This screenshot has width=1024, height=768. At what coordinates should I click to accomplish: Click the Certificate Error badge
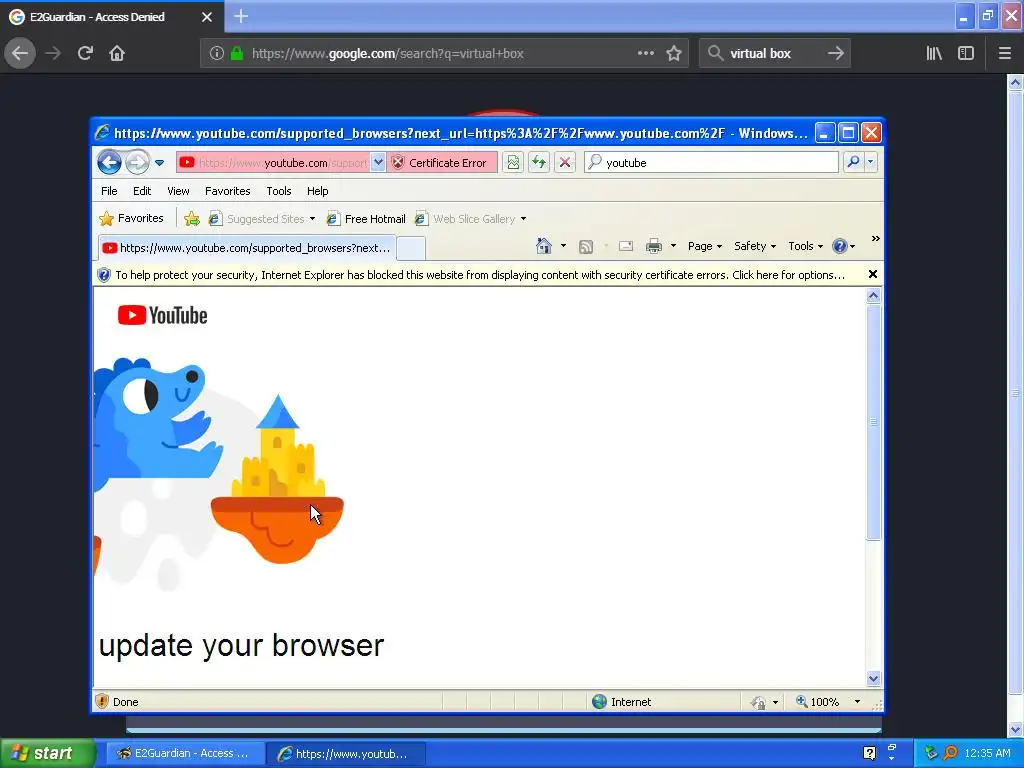click(x=441, y=163)
